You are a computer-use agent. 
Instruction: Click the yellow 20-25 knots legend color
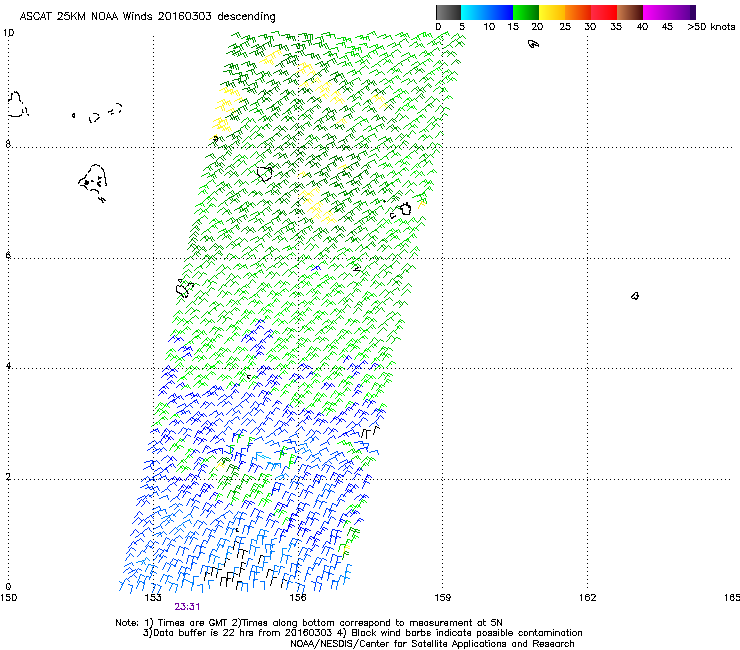tap(552, 12)
